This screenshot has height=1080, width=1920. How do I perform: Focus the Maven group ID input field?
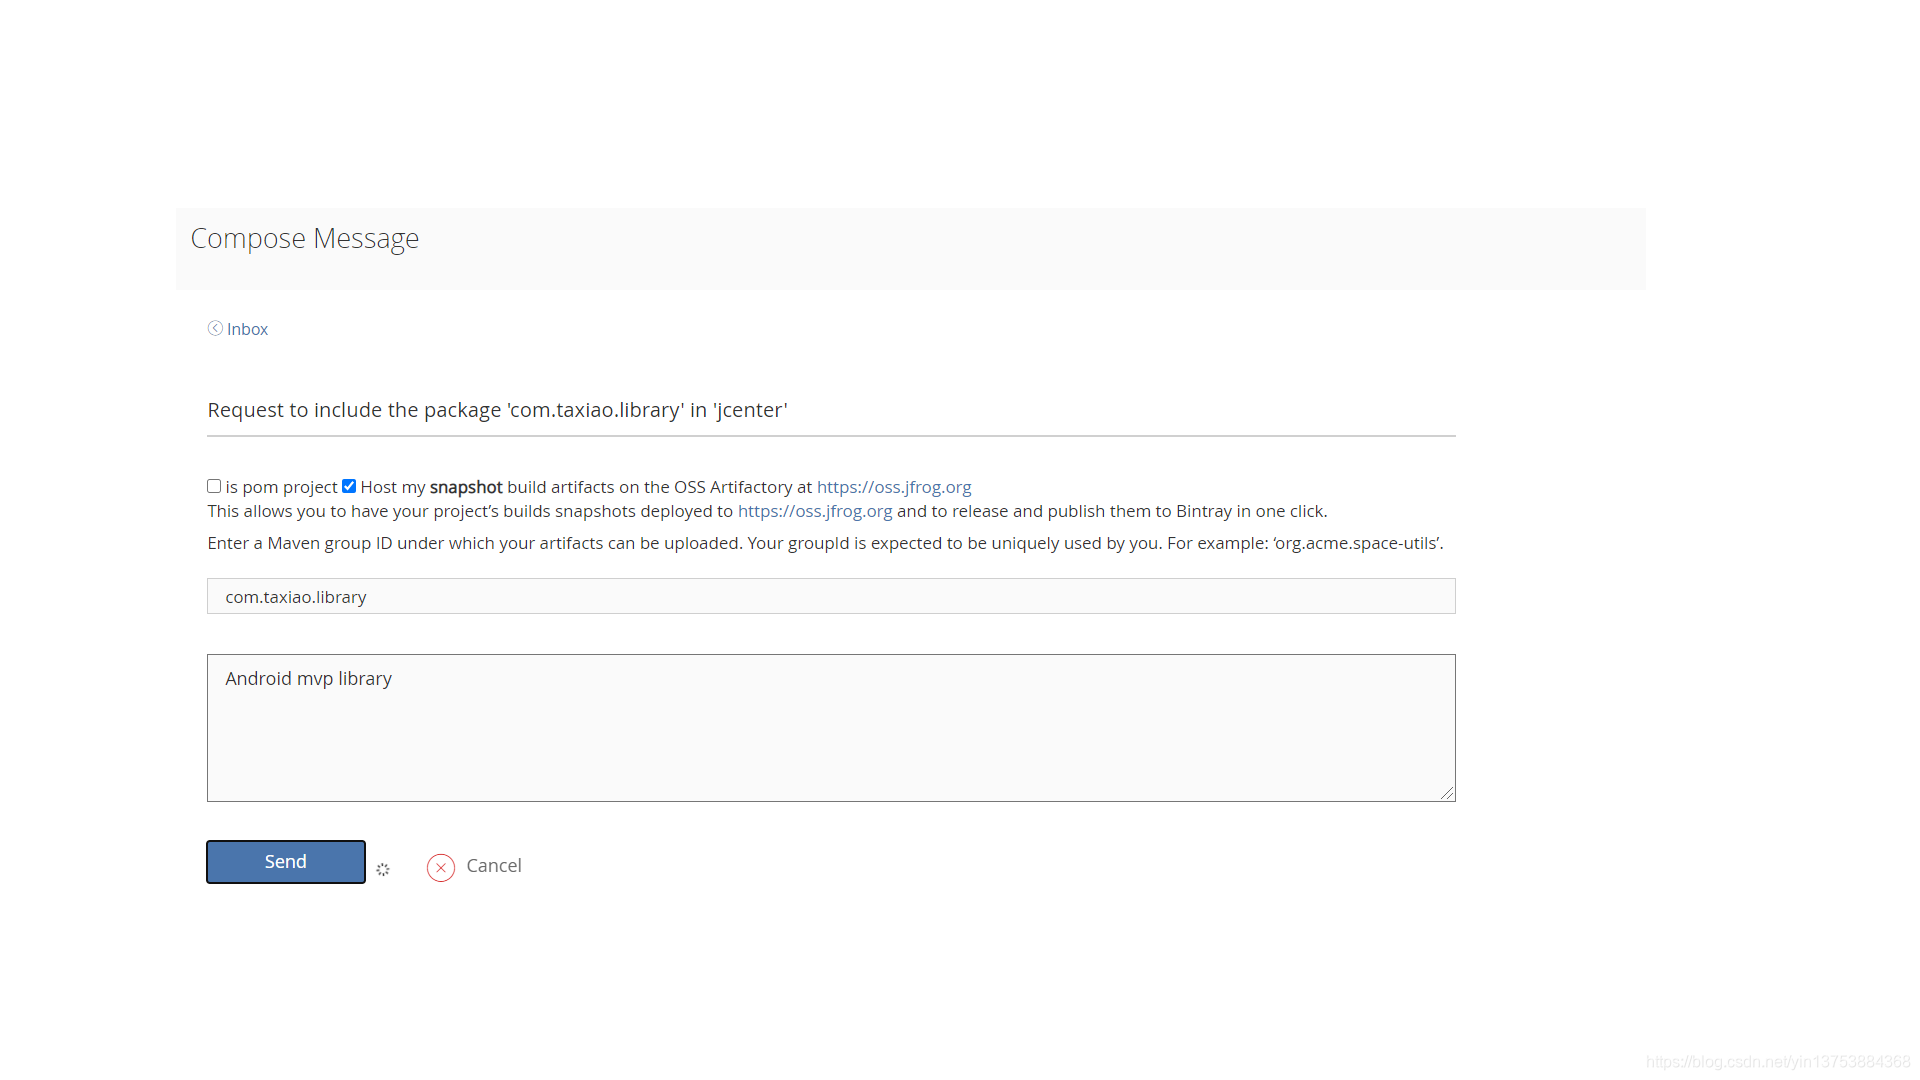(x=830, y=596)
